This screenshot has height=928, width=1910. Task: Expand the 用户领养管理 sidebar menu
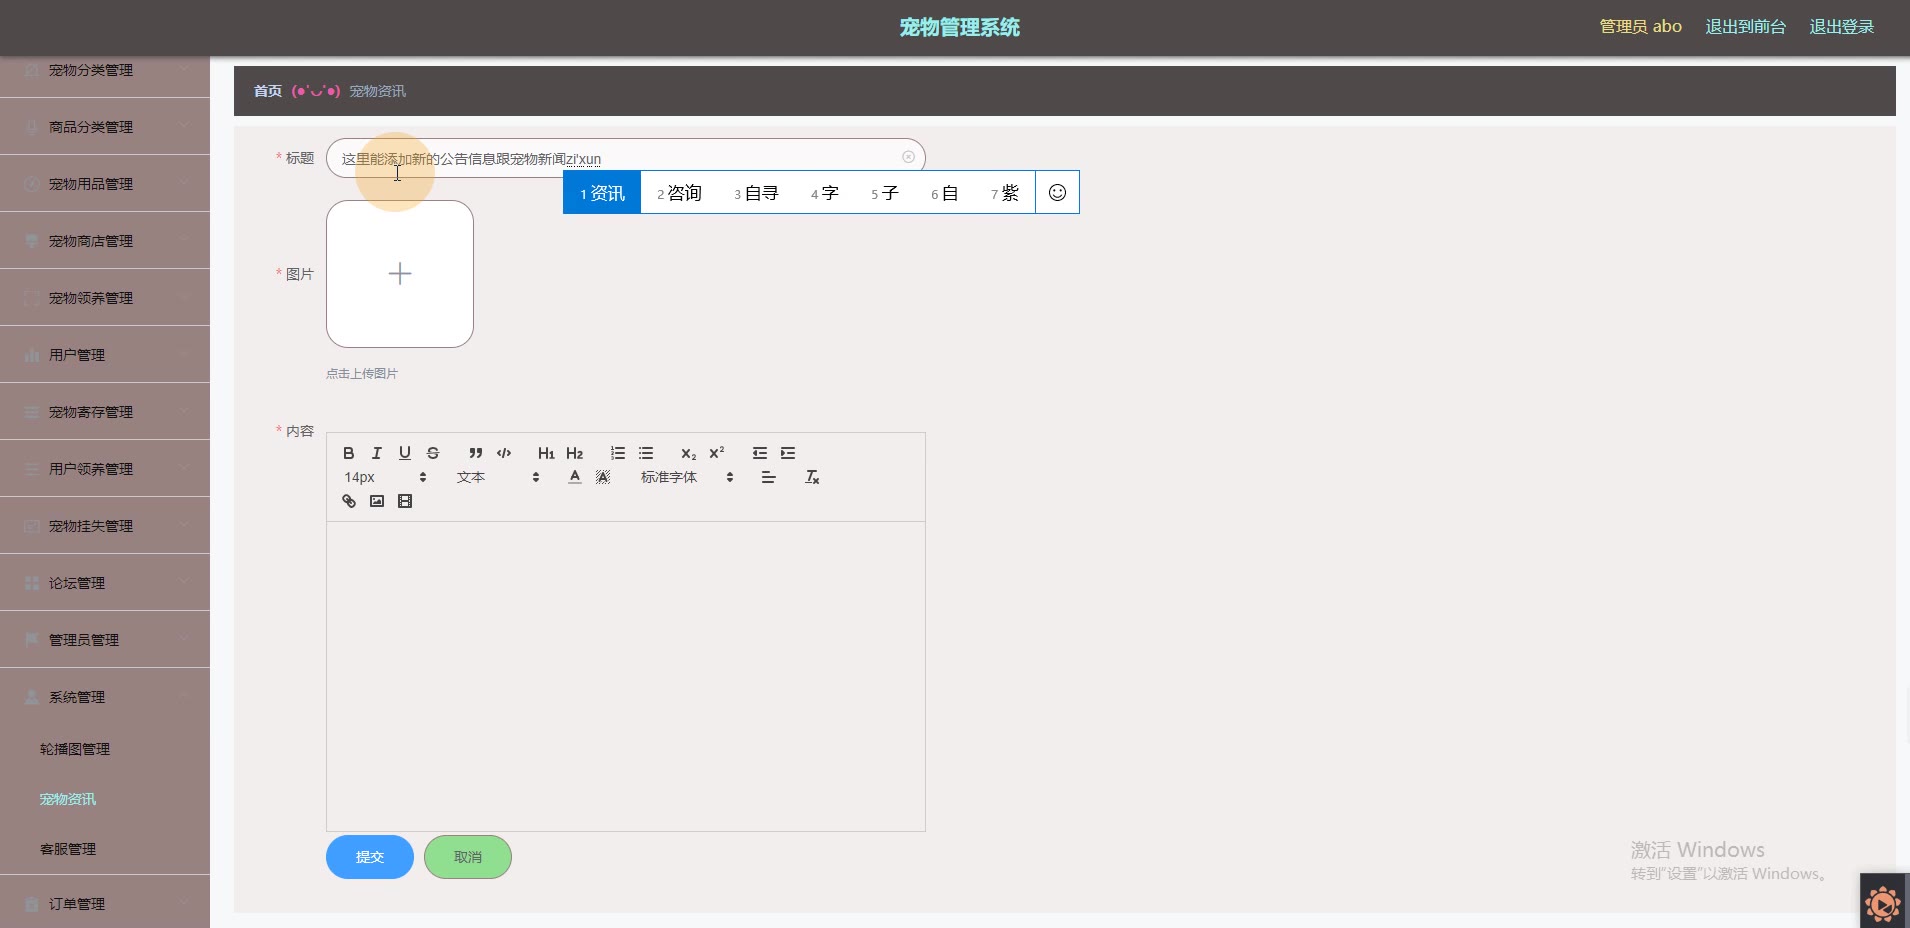pos(105,469)
